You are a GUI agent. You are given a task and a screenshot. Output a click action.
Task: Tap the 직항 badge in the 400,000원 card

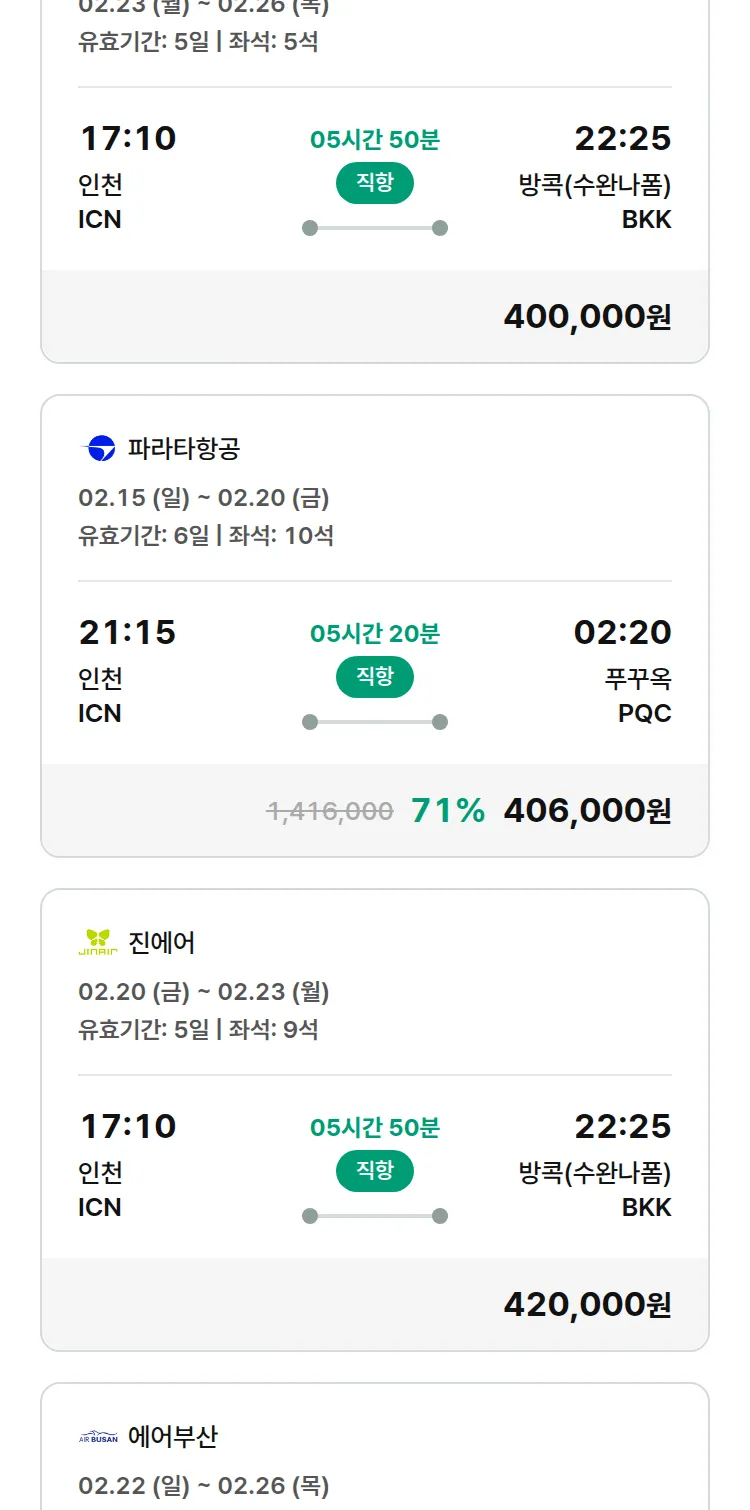[375, 183]
